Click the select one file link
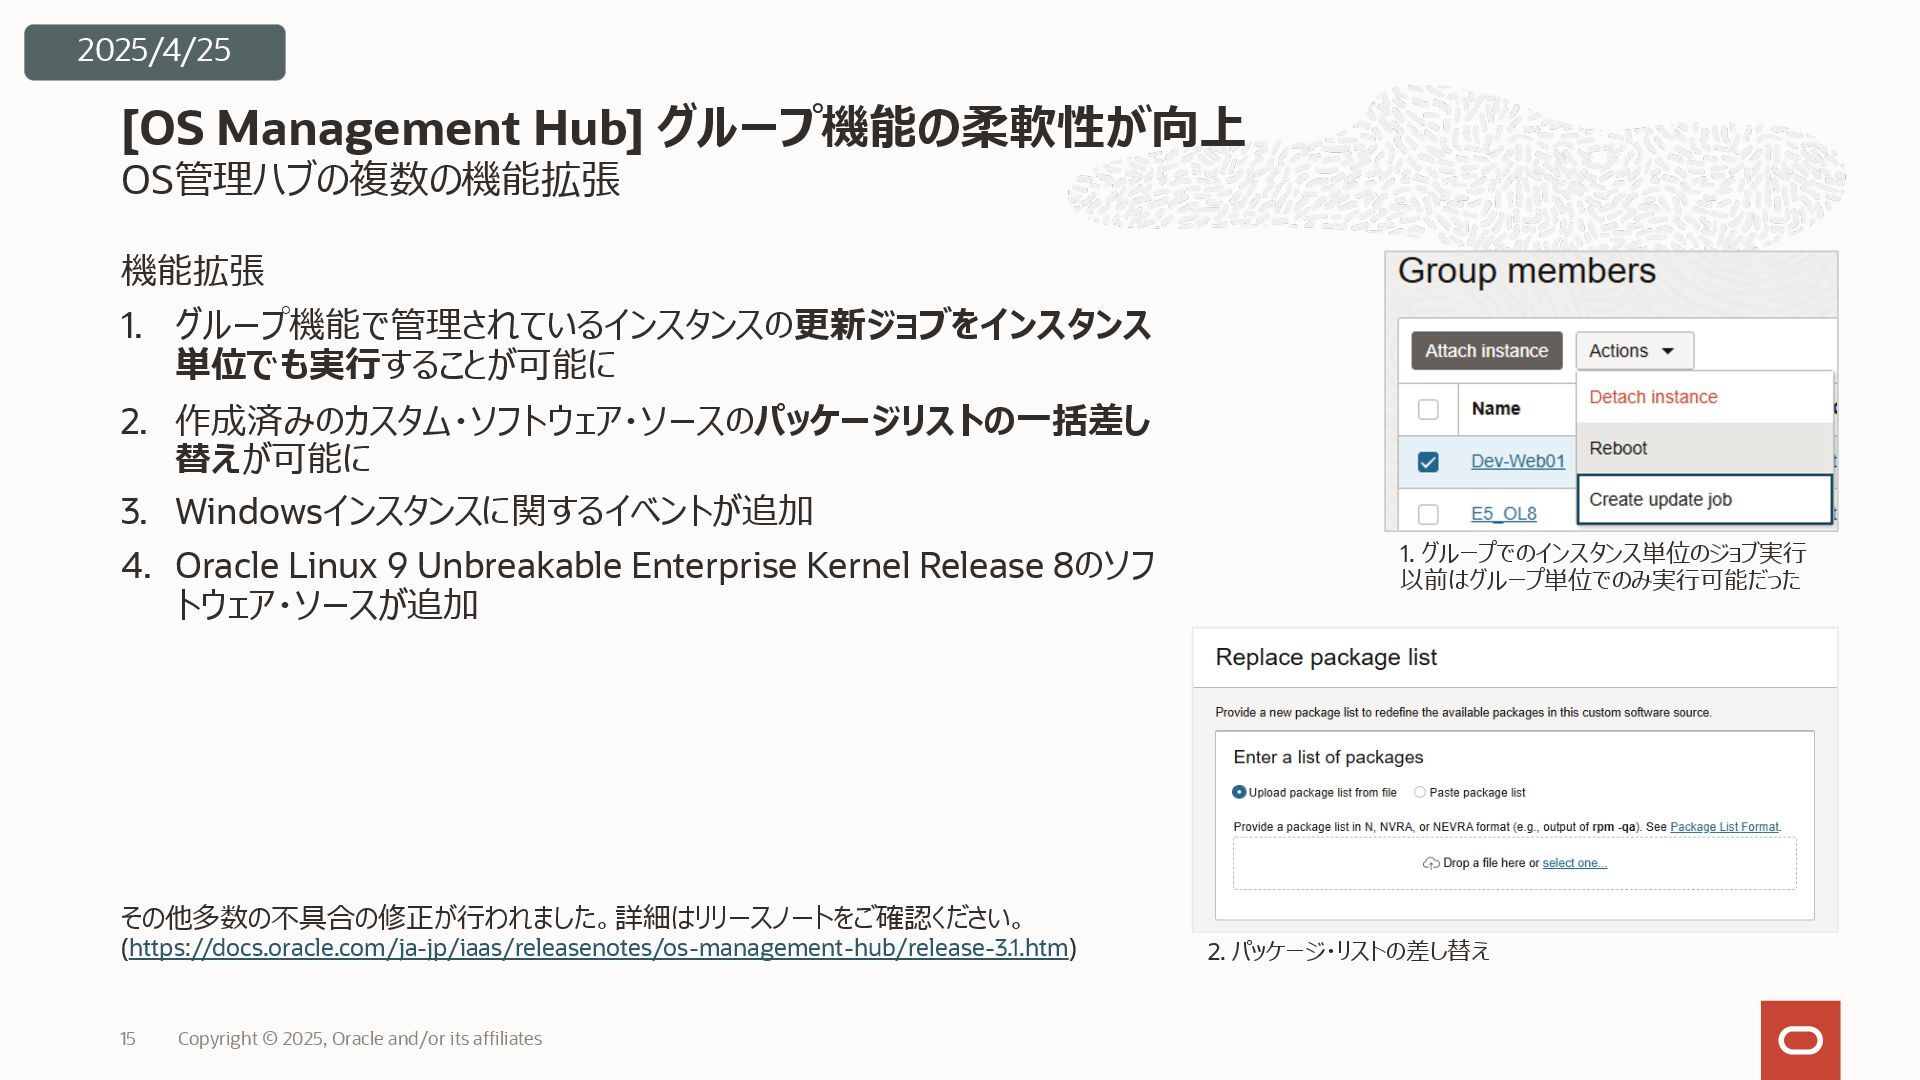The height and width of the screenshot is (1080, 1920). [1574, 863]
